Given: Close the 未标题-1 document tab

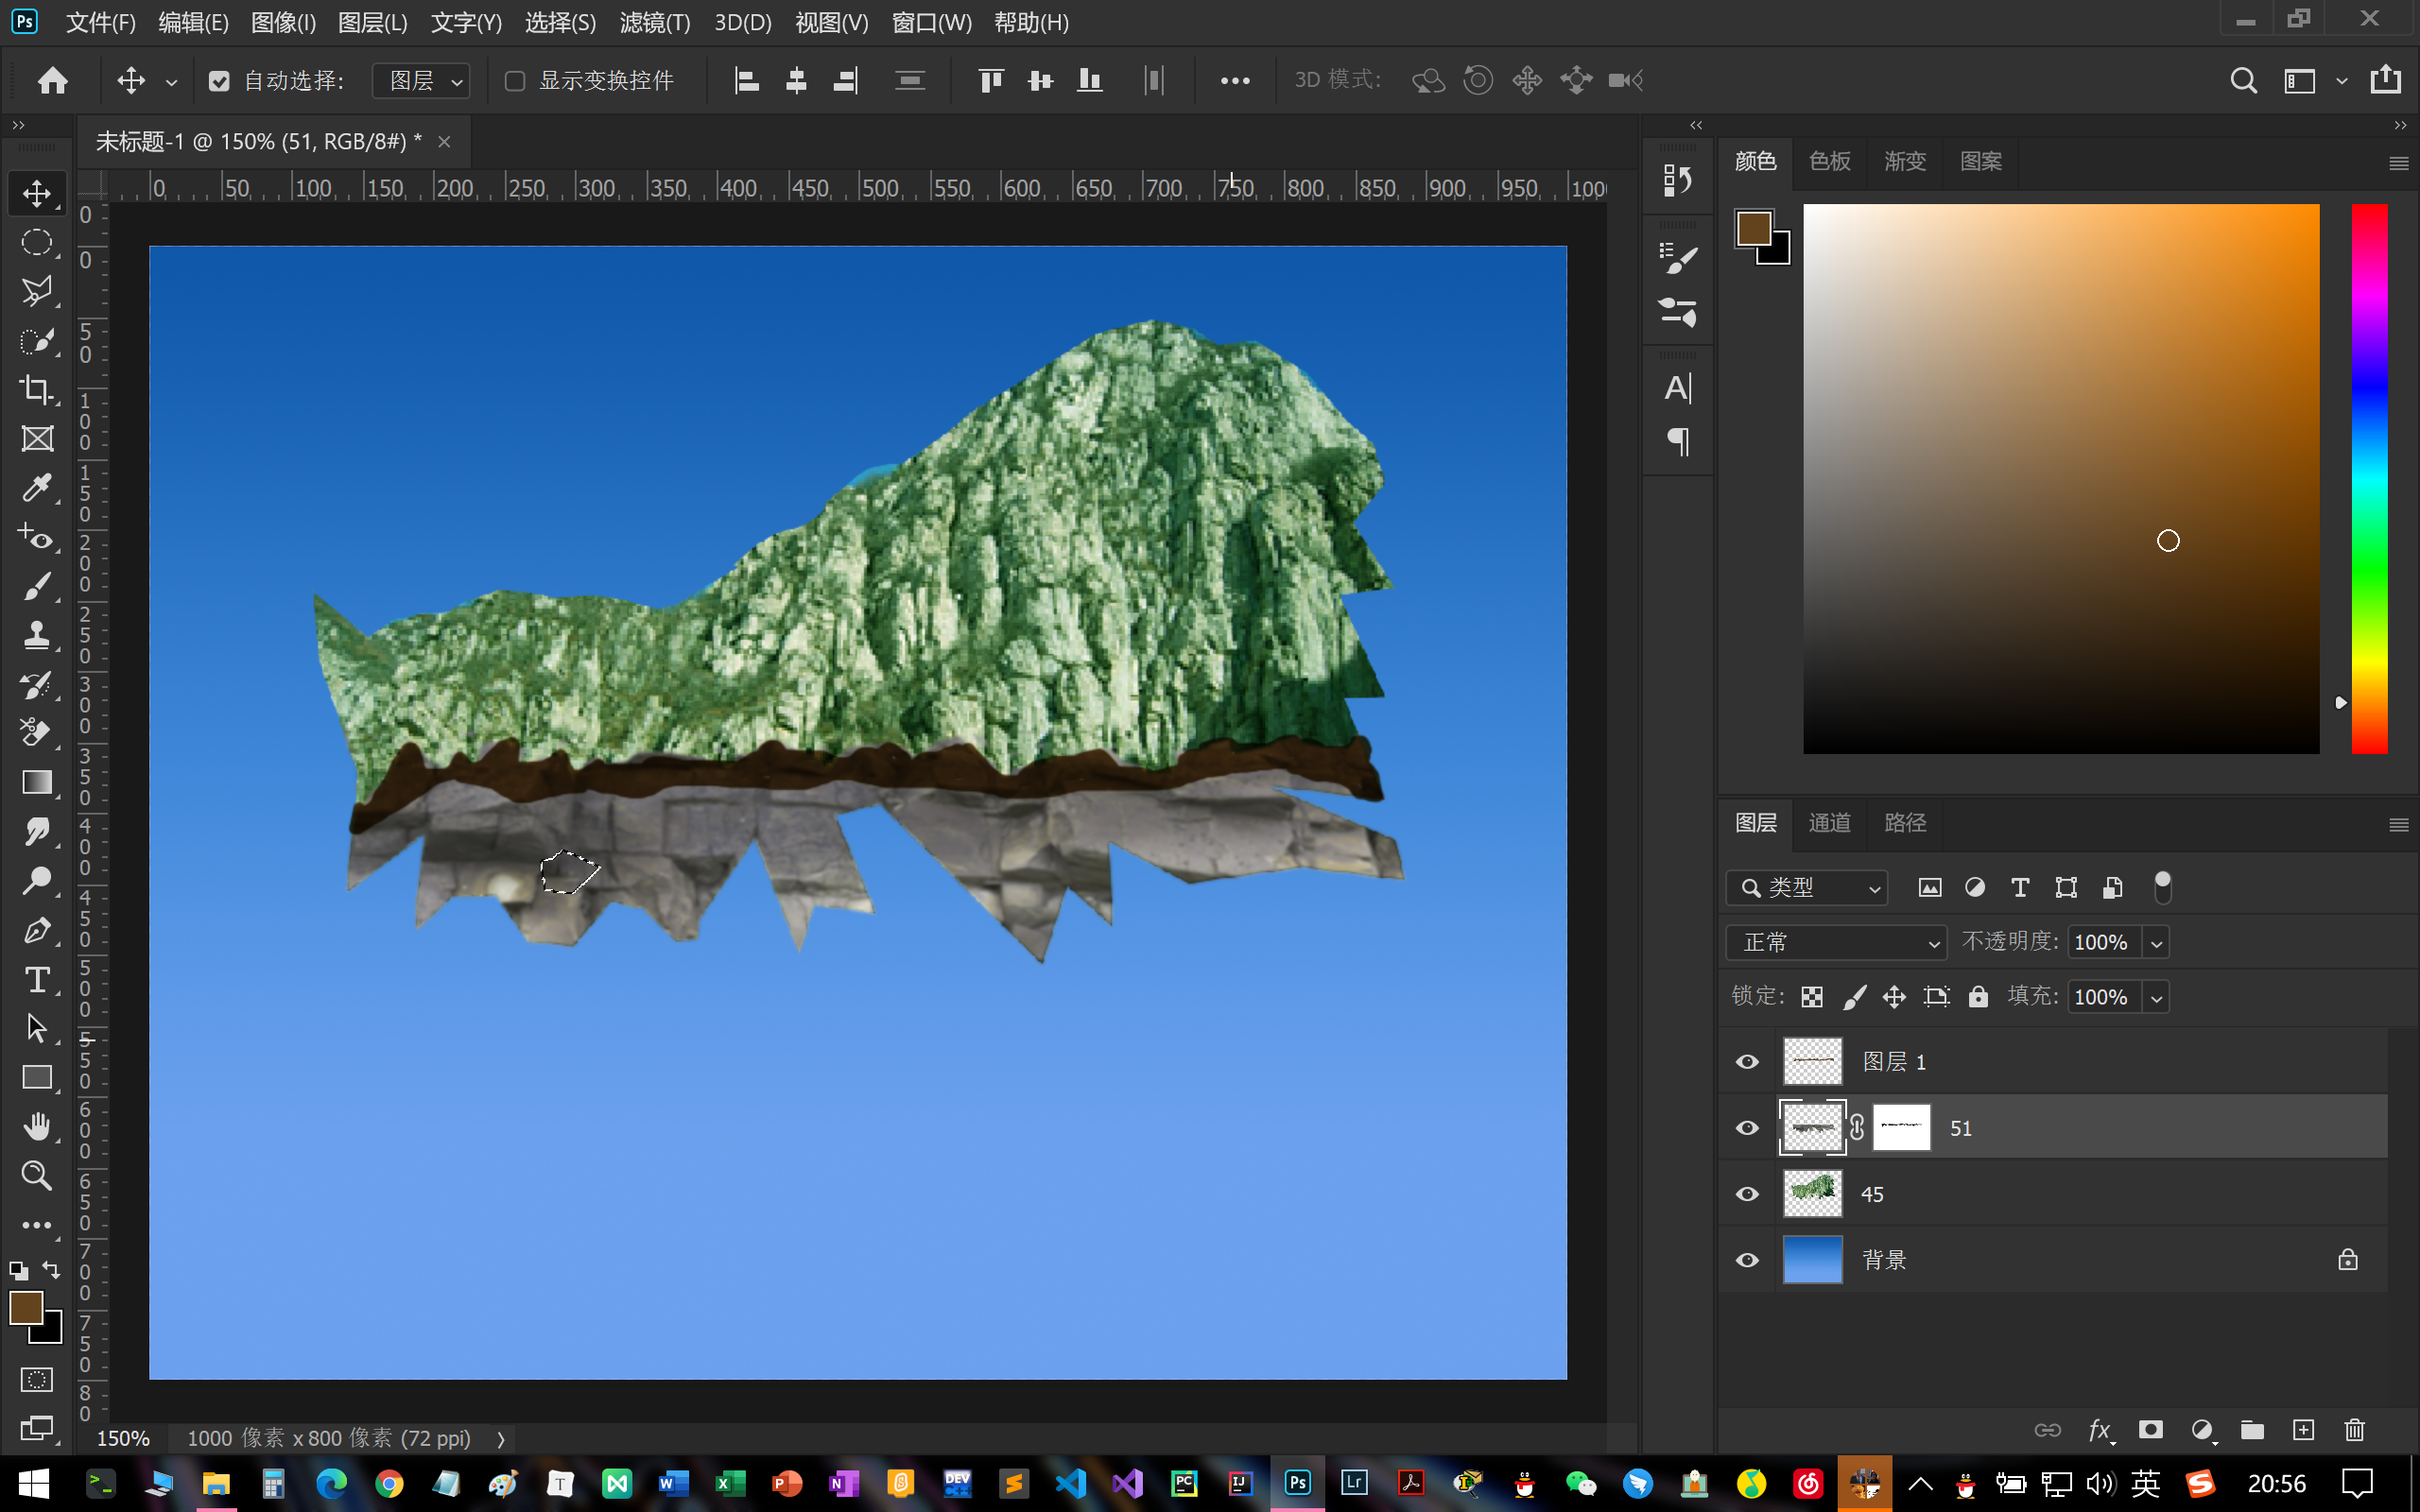Looking at the screenshot, I should 444,142.
